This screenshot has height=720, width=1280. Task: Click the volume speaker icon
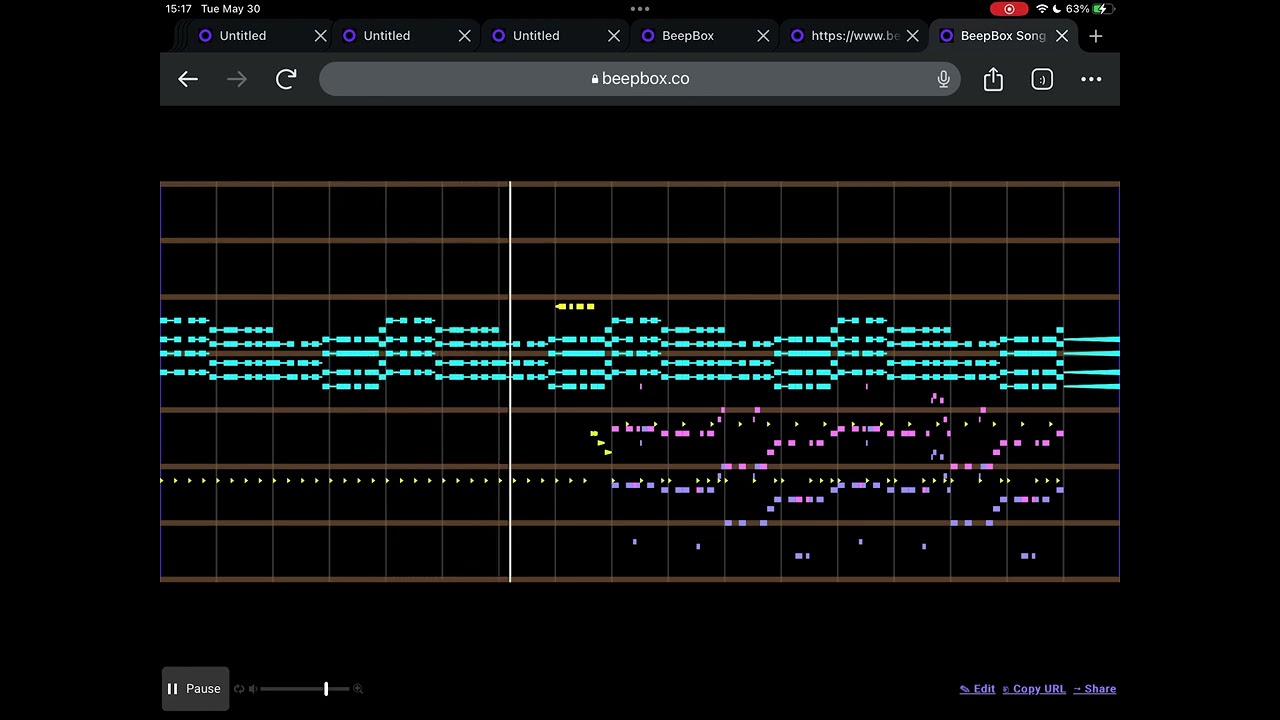[253, 689]
